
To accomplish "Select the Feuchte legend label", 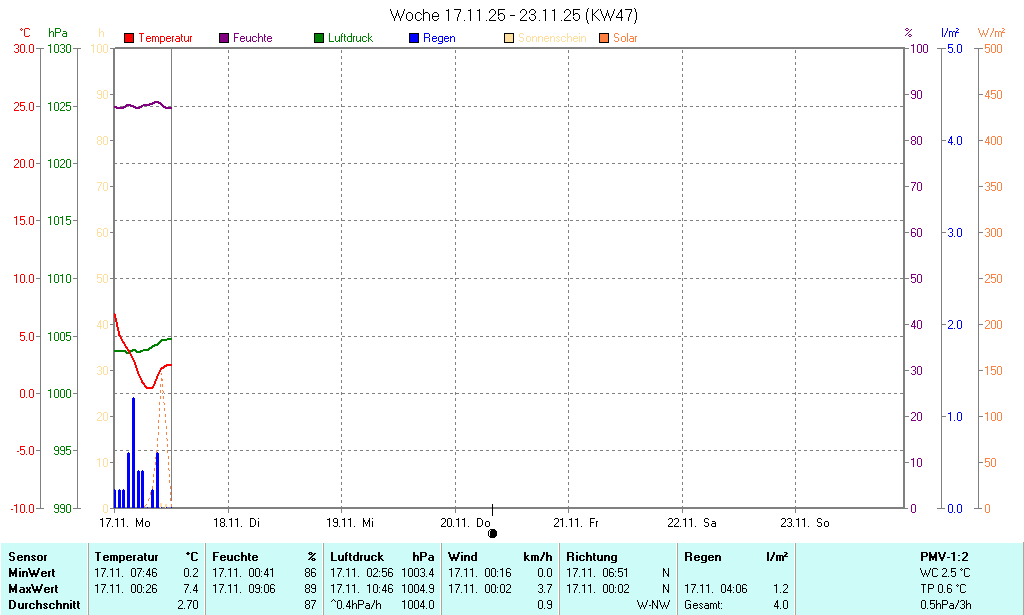I will [x=252, y=38].
